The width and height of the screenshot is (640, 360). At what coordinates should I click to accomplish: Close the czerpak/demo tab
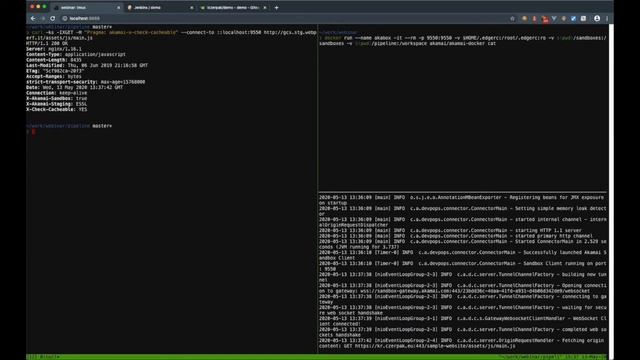(264, 7)
